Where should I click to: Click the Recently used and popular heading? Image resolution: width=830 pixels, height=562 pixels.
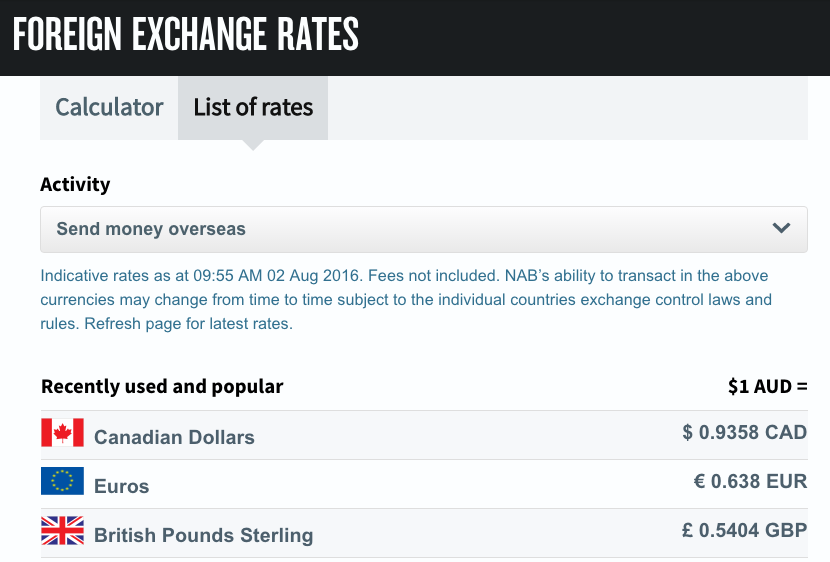coord(162,386)
